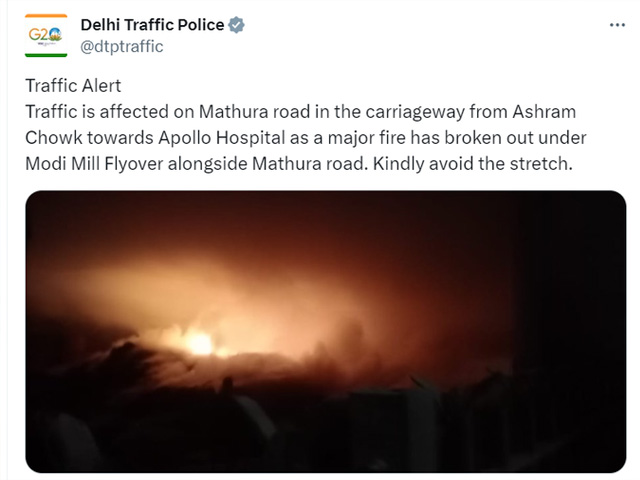Click the green stripe under the avatar logo
Viewport: 640px width, 480px height.
(x=46, y=55)
